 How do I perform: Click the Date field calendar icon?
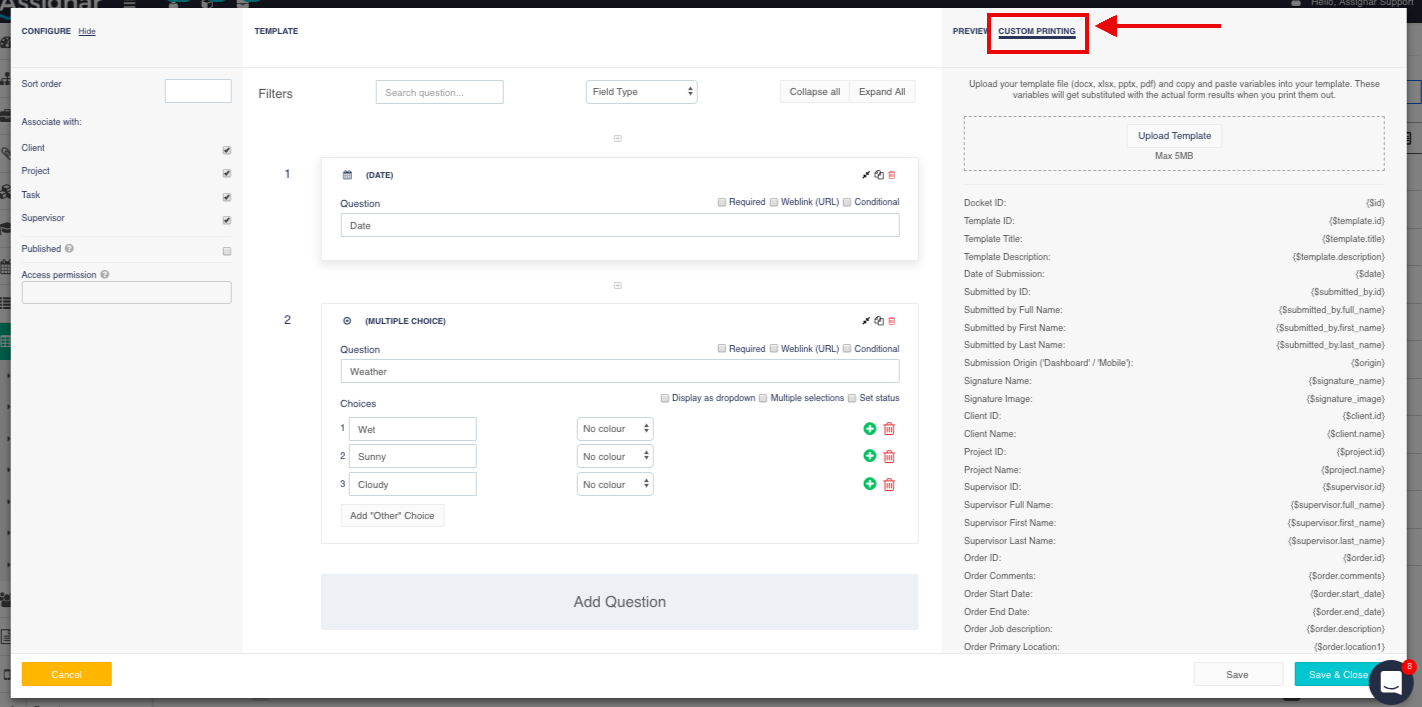348,175
